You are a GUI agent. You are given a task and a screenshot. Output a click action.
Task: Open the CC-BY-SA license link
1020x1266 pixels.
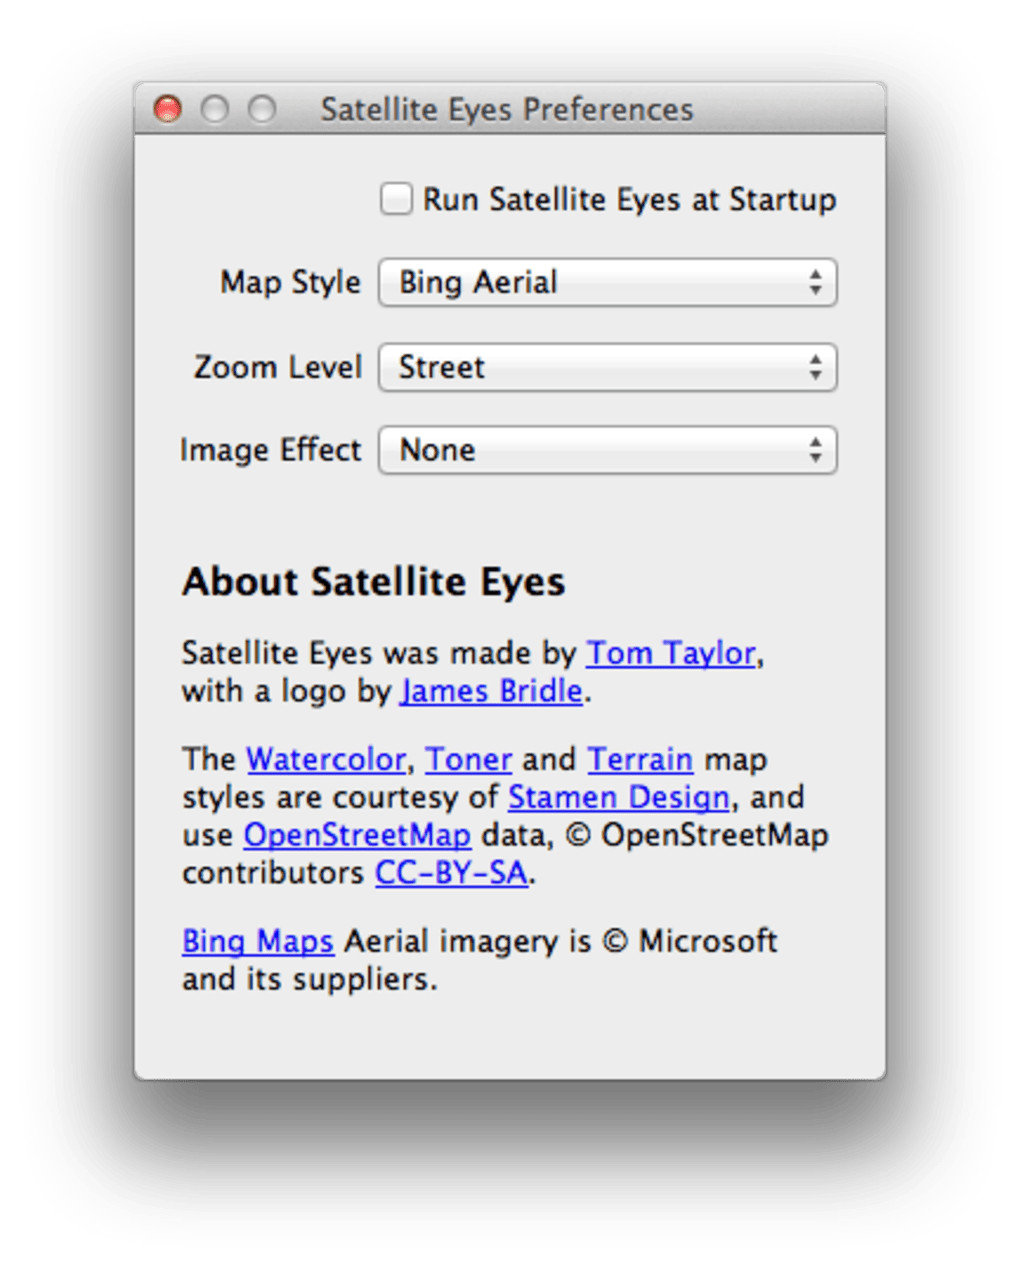(451, 874)
